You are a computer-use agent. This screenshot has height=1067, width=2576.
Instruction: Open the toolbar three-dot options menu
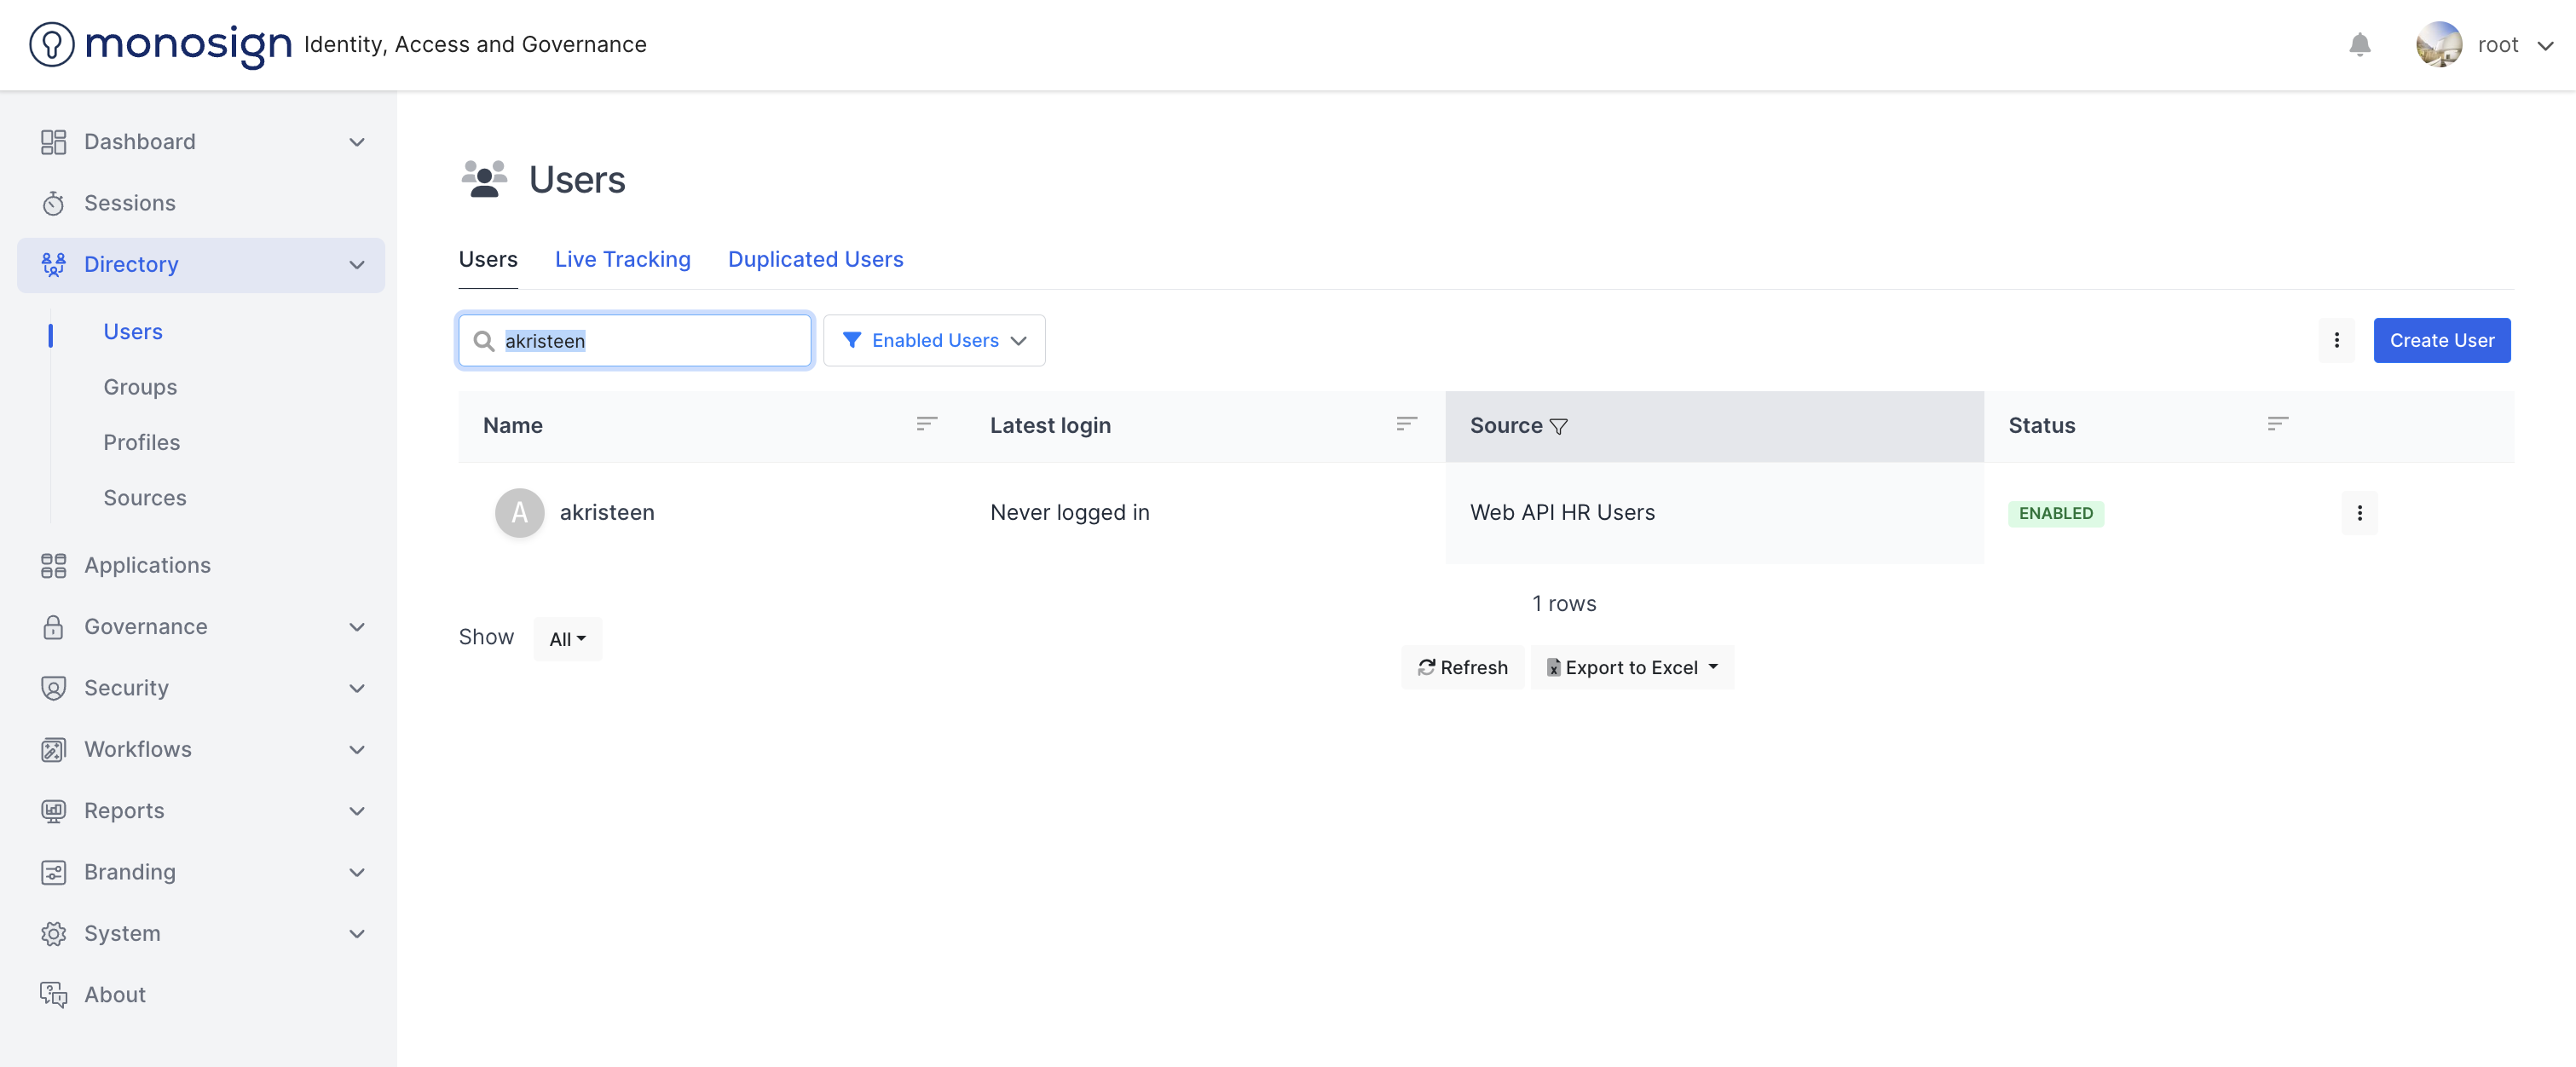pyautogui.click(x=2336, y=341)
